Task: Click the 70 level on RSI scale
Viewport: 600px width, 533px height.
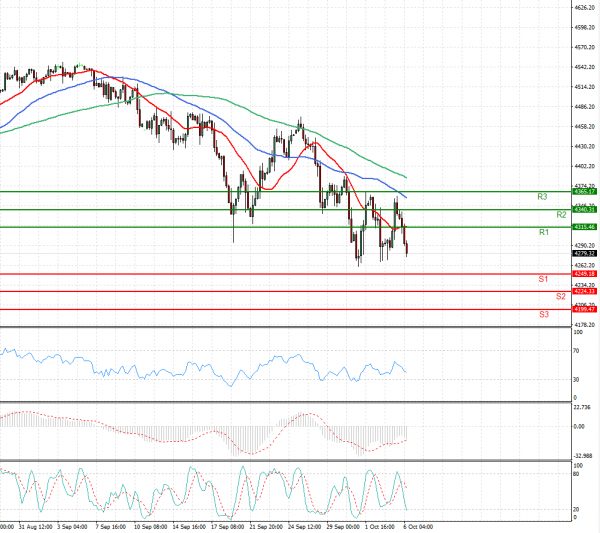Action: pos(576,350)
